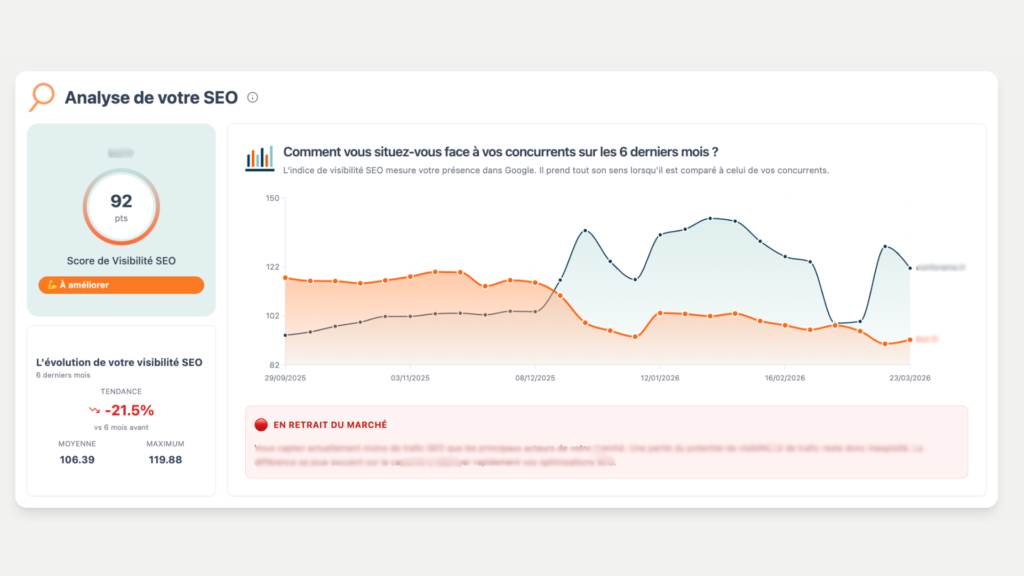This screenshot has width=1024, height=576.
Task: Click the MAXIMUM value 119.88
Action: [163, 461]
